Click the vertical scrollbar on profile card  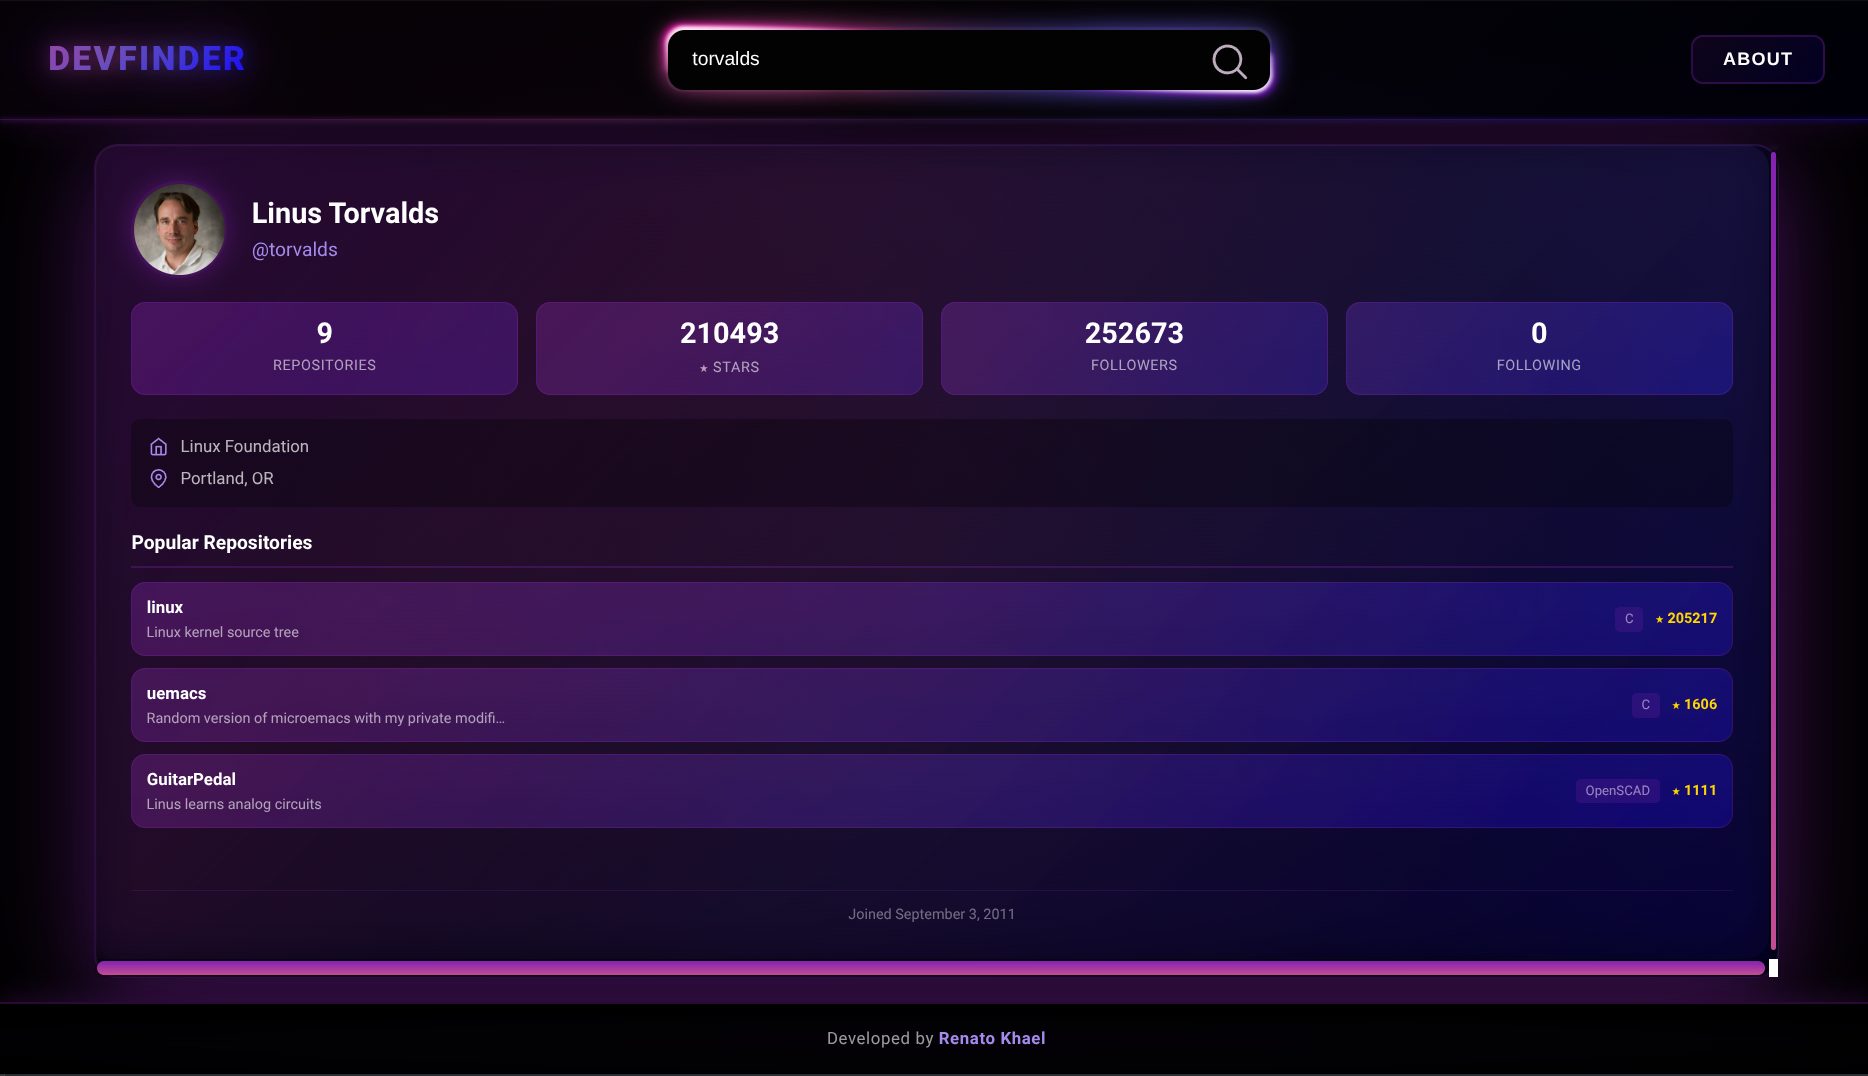(1773, 550)
